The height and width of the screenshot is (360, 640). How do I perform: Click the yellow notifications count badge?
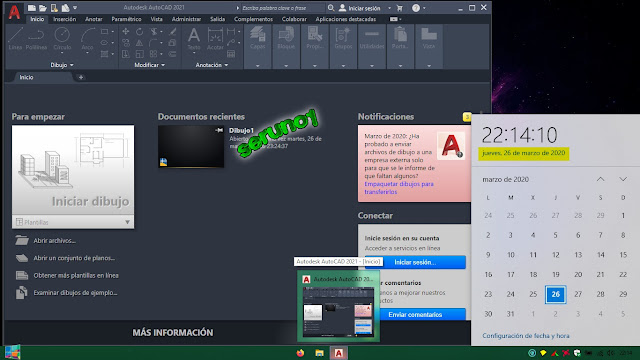(467, 117)
